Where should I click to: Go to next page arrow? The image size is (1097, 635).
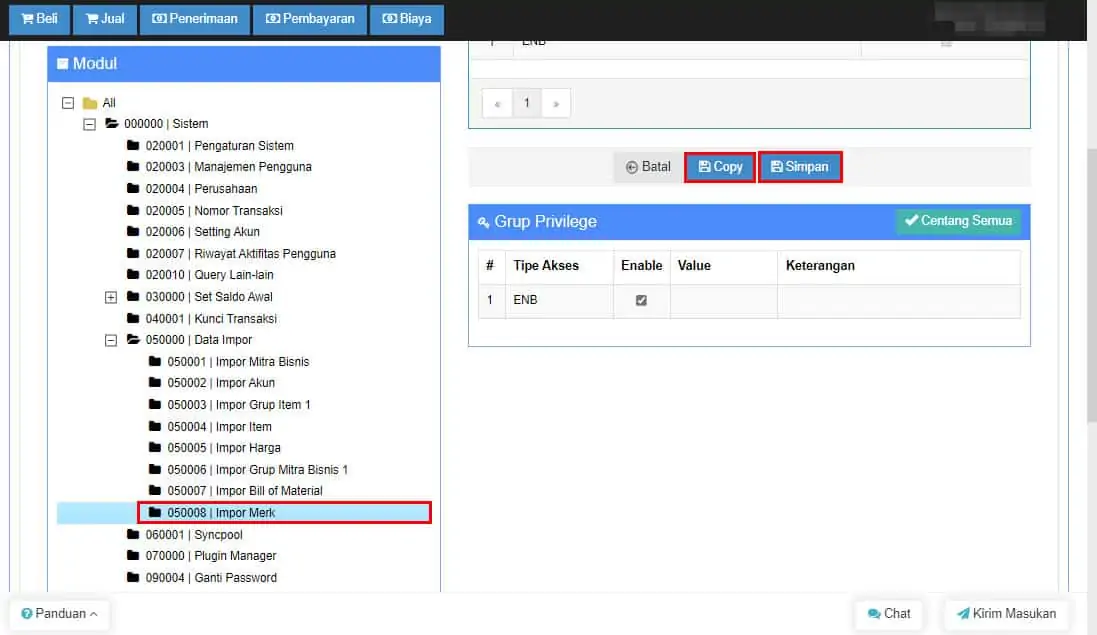click(556, 104)
